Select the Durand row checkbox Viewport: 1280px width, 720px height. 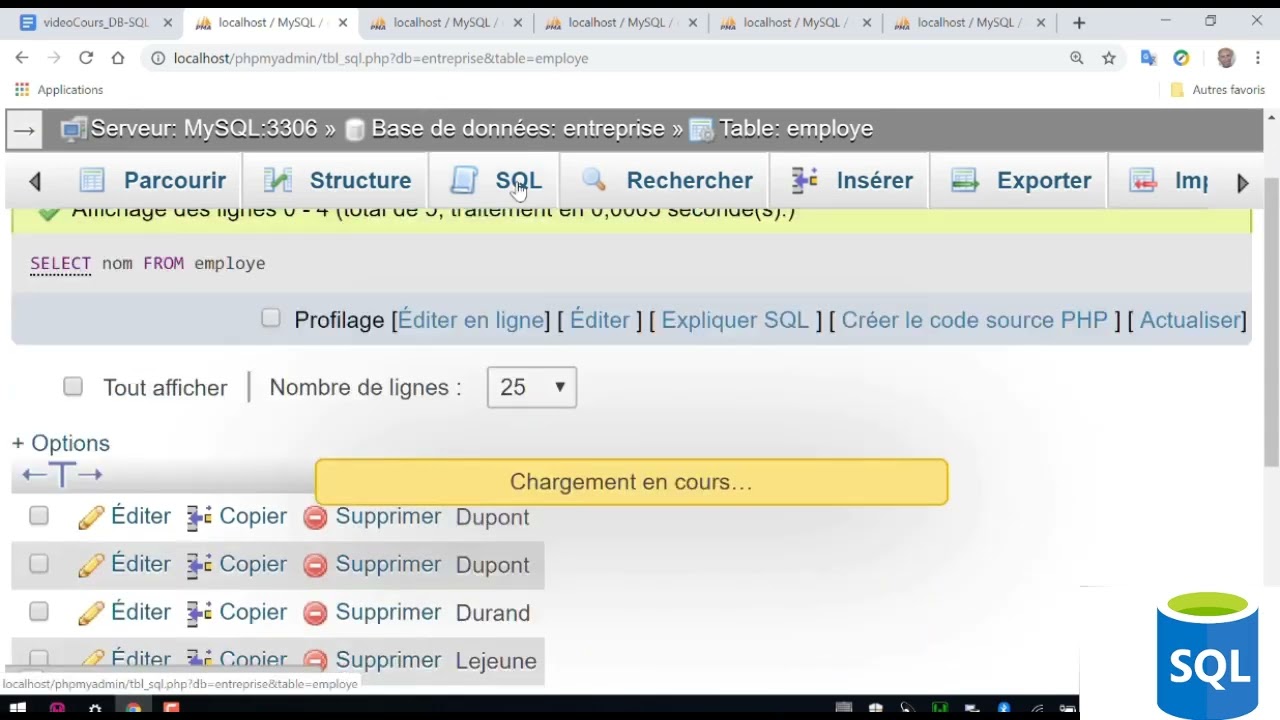[39, 611]
